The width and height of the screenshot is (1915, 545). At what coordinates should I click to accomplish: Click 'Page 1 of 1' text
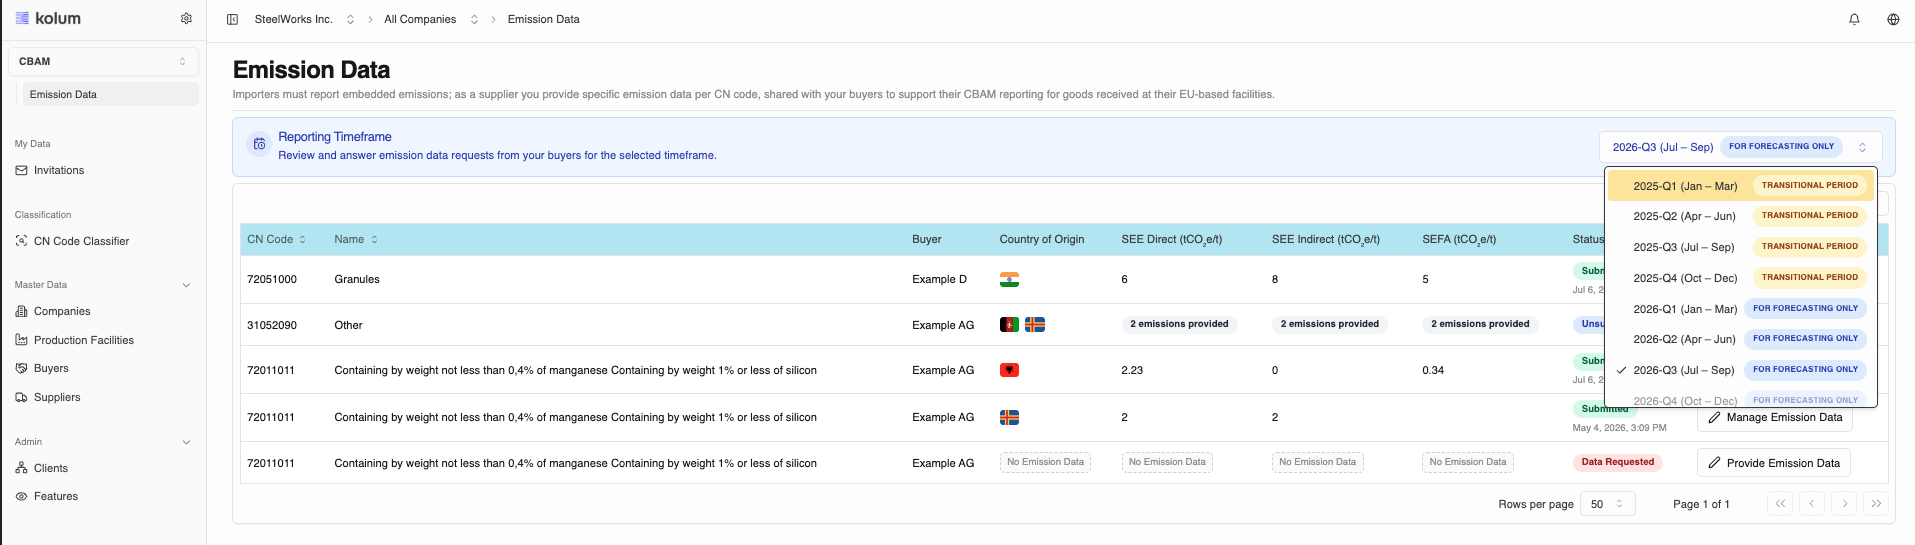(1701, 504)
